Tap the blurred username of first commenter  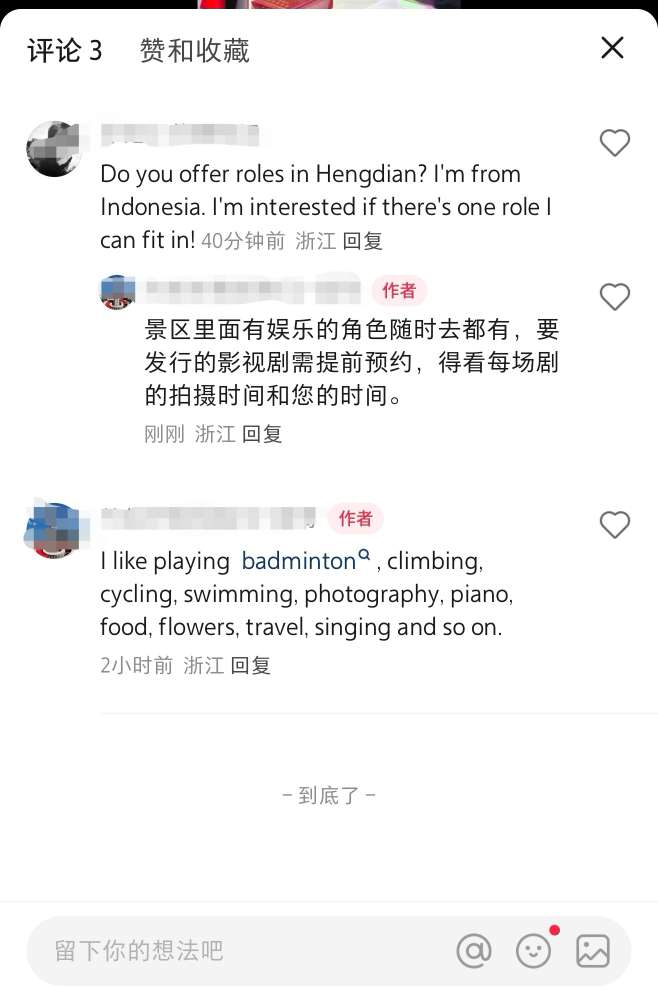coord(180,135)
